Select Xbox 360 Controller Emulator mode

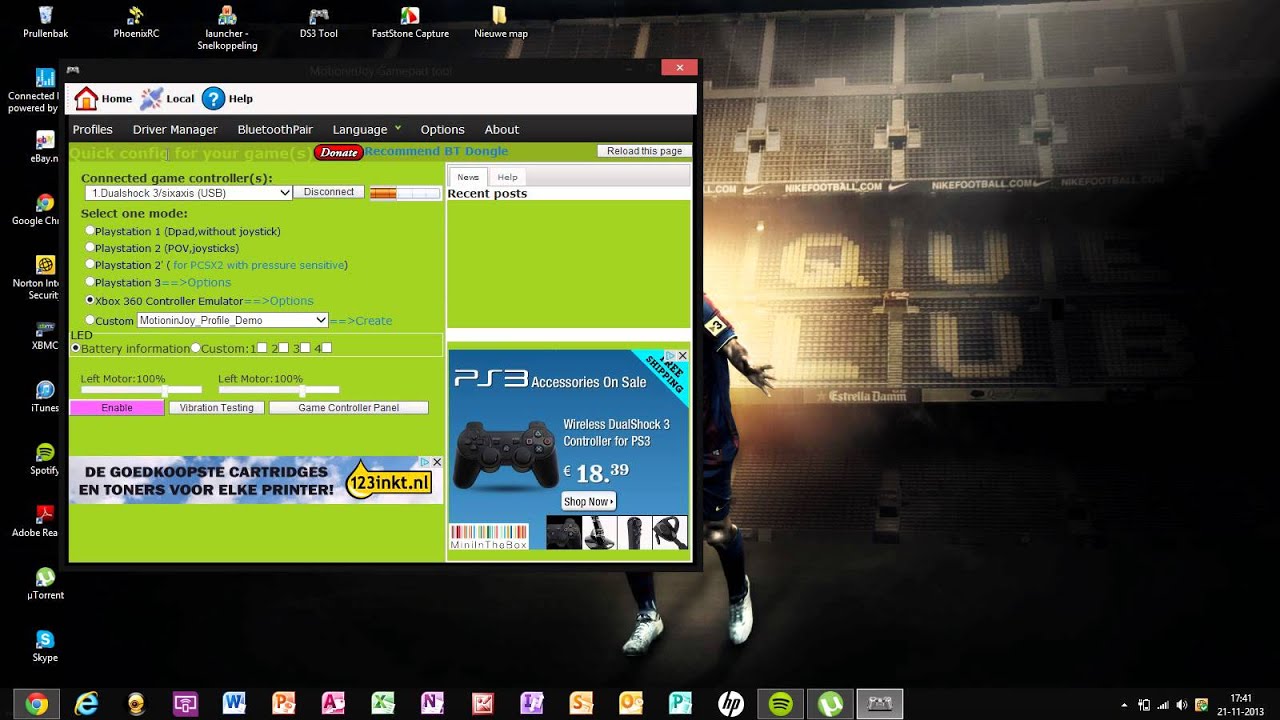(90, 300)
